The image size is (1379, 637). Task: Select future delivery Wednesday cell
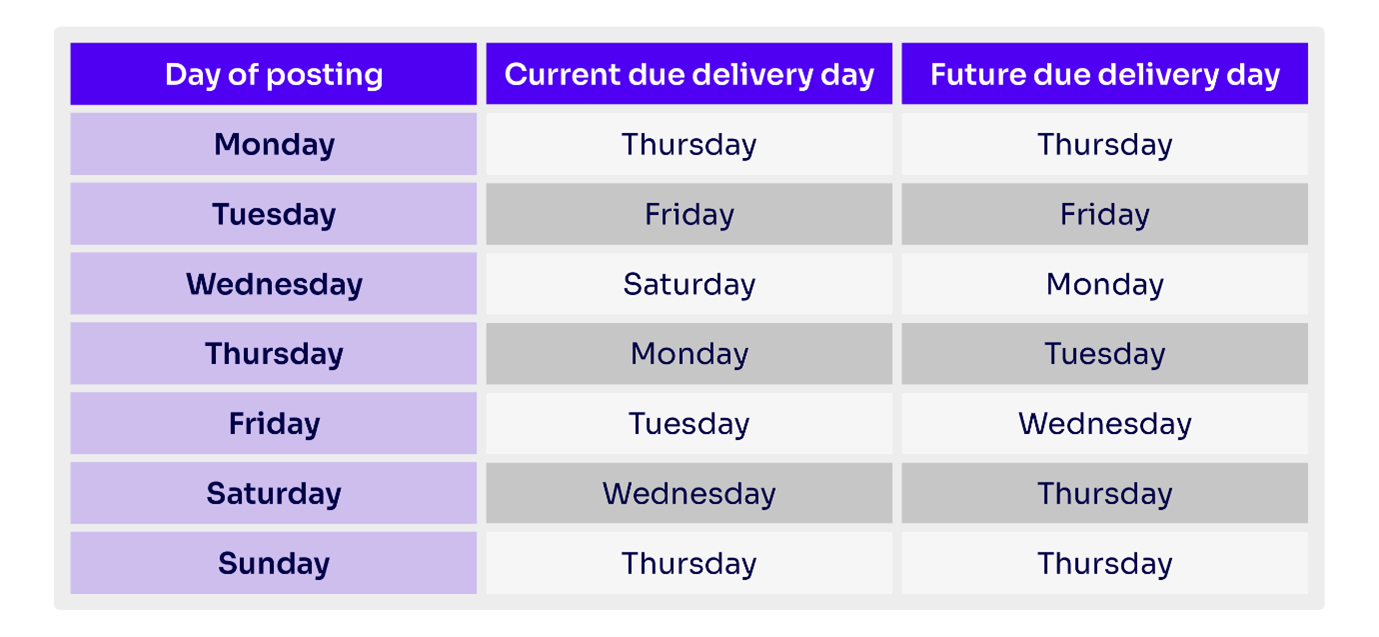1105,423
